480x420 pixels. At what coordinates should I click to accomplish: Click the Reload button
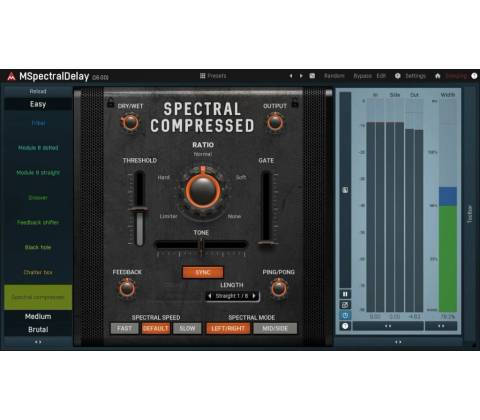coord(38,91)
